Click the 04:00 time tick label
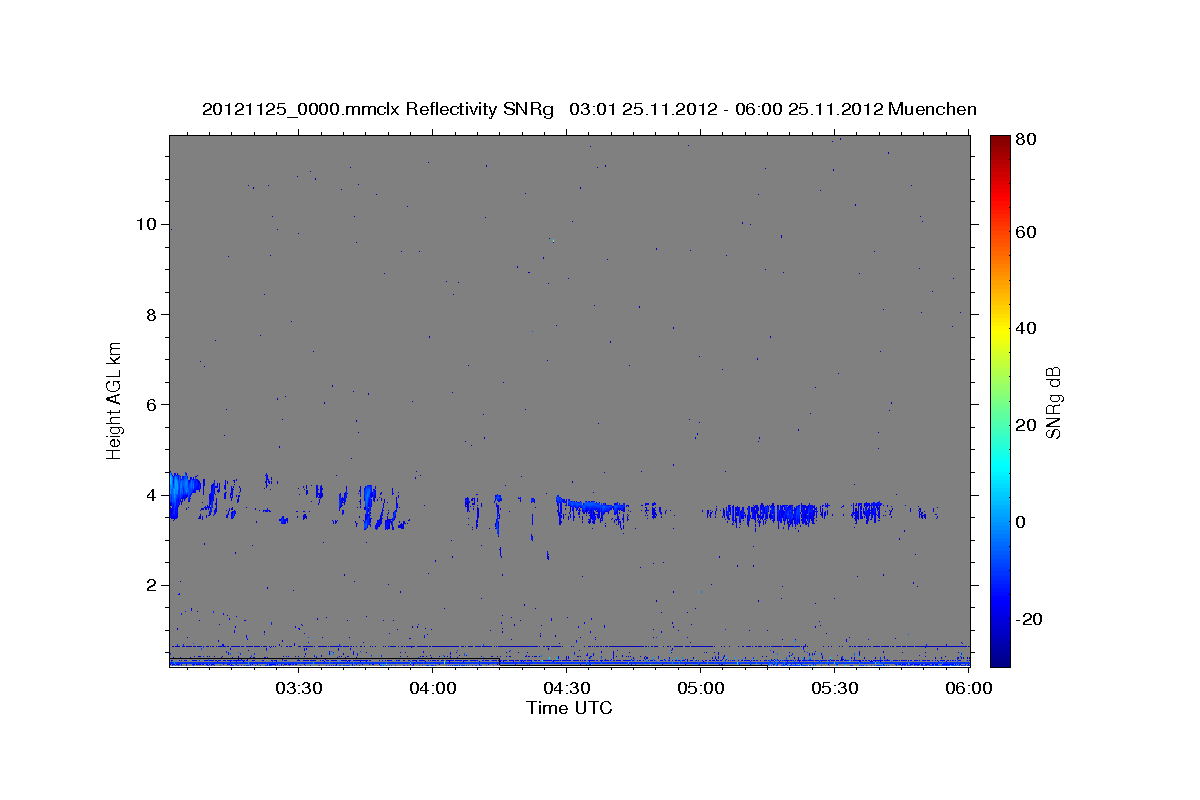The width and height of the screenshot is (1200, 800). pyautogui.click(x=432, y=688)
